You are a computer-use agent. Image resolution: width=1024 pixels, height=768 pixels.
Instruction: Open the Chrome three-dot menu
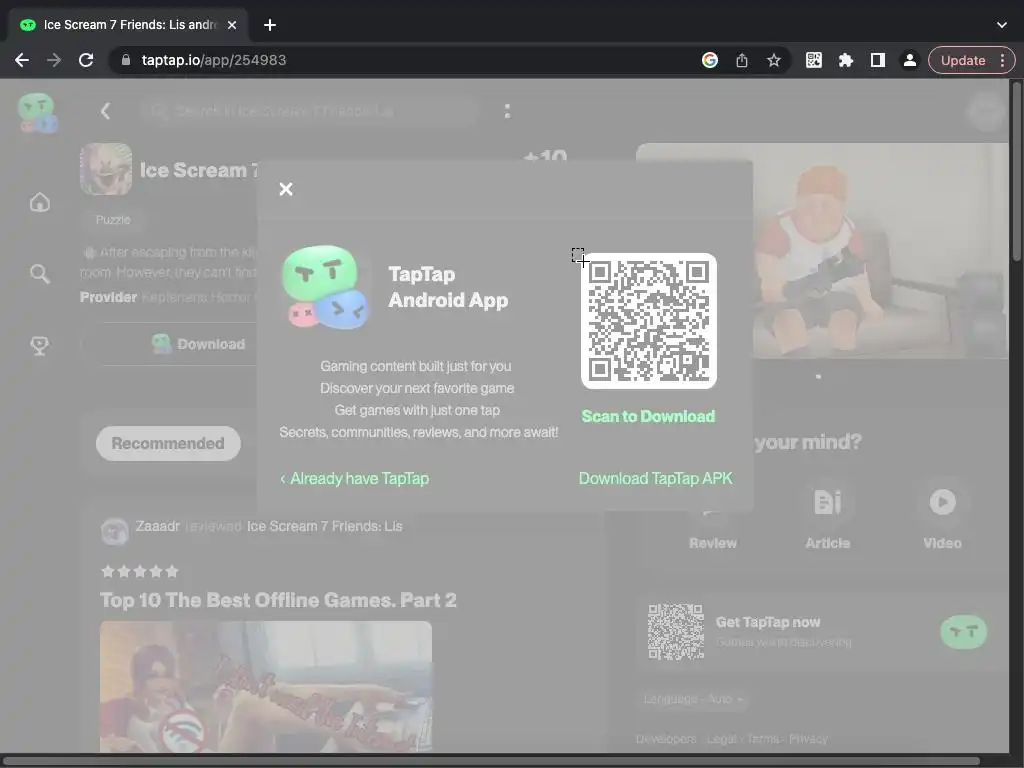[x=1002, y=60]
